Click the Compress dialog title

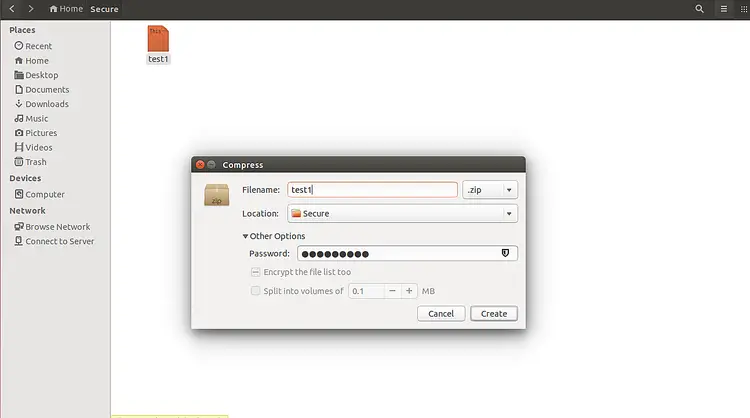tap(243, 165)
